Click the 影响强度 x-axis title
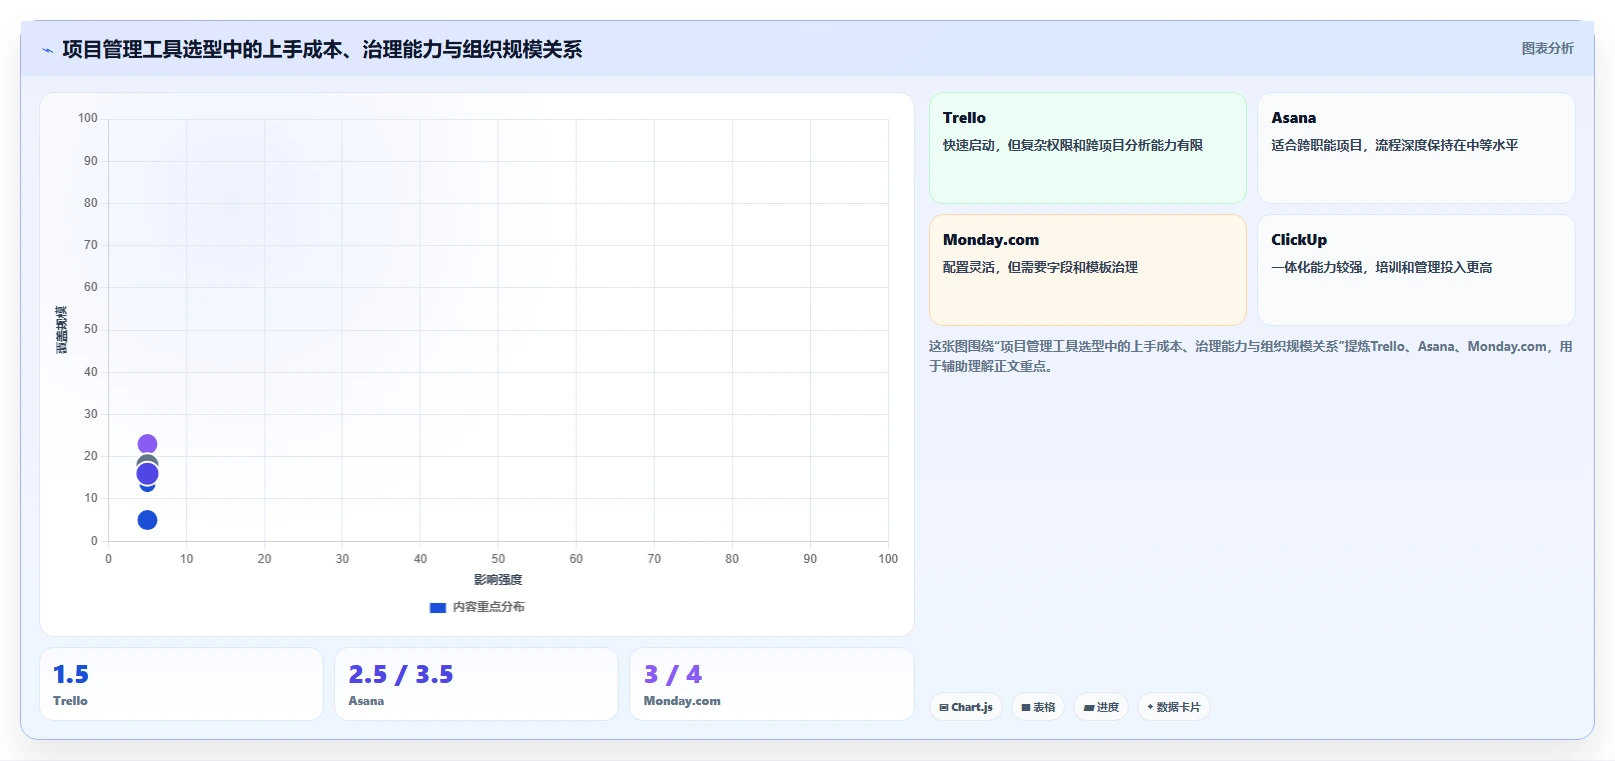 [498, 580]
